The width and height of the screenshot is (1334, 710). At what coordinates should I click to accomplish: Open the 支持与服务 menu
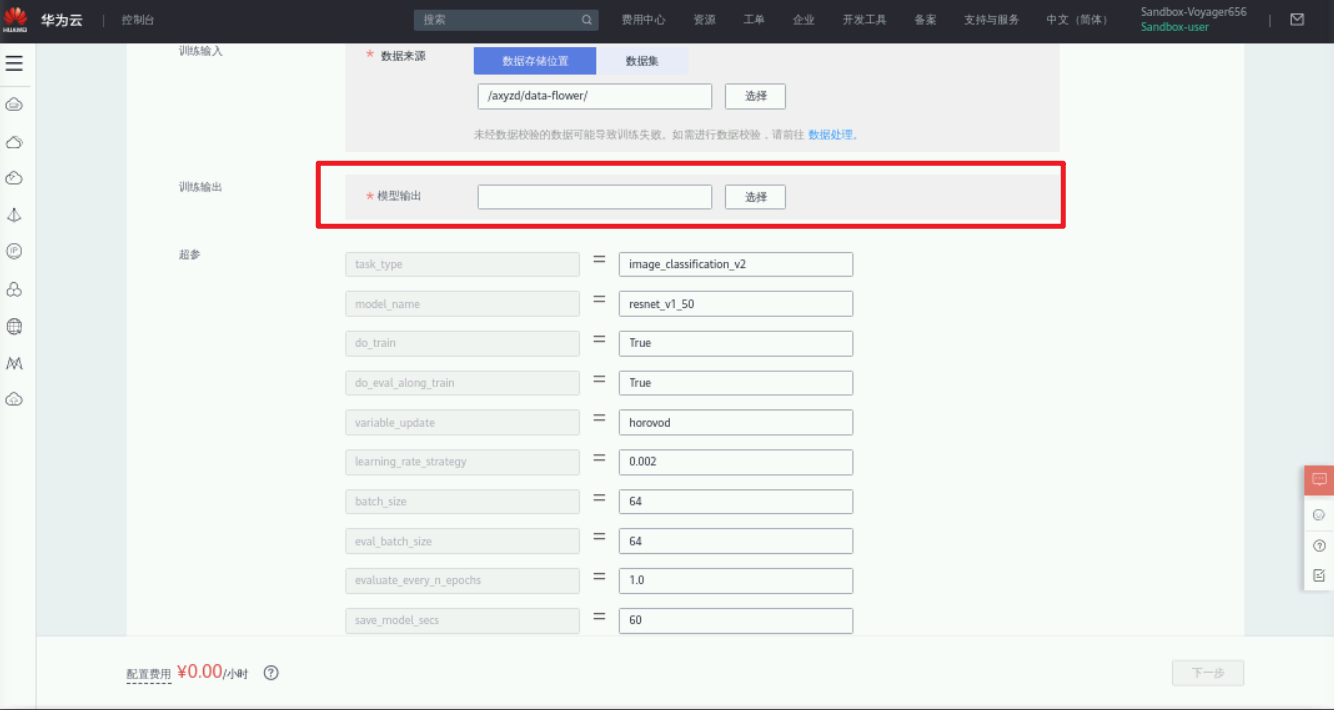tap(991, 20)
